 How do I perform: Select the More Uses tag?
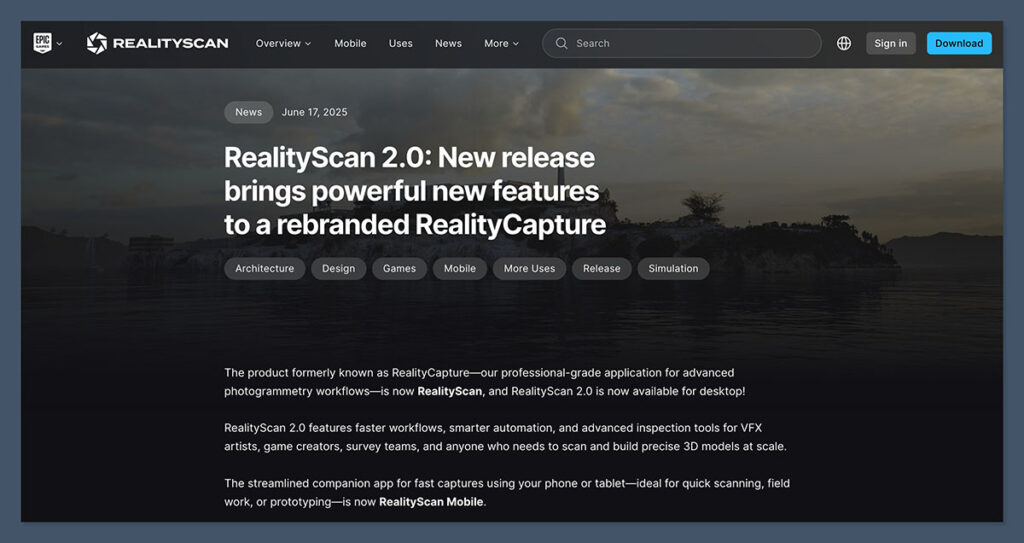click(529, 269)
